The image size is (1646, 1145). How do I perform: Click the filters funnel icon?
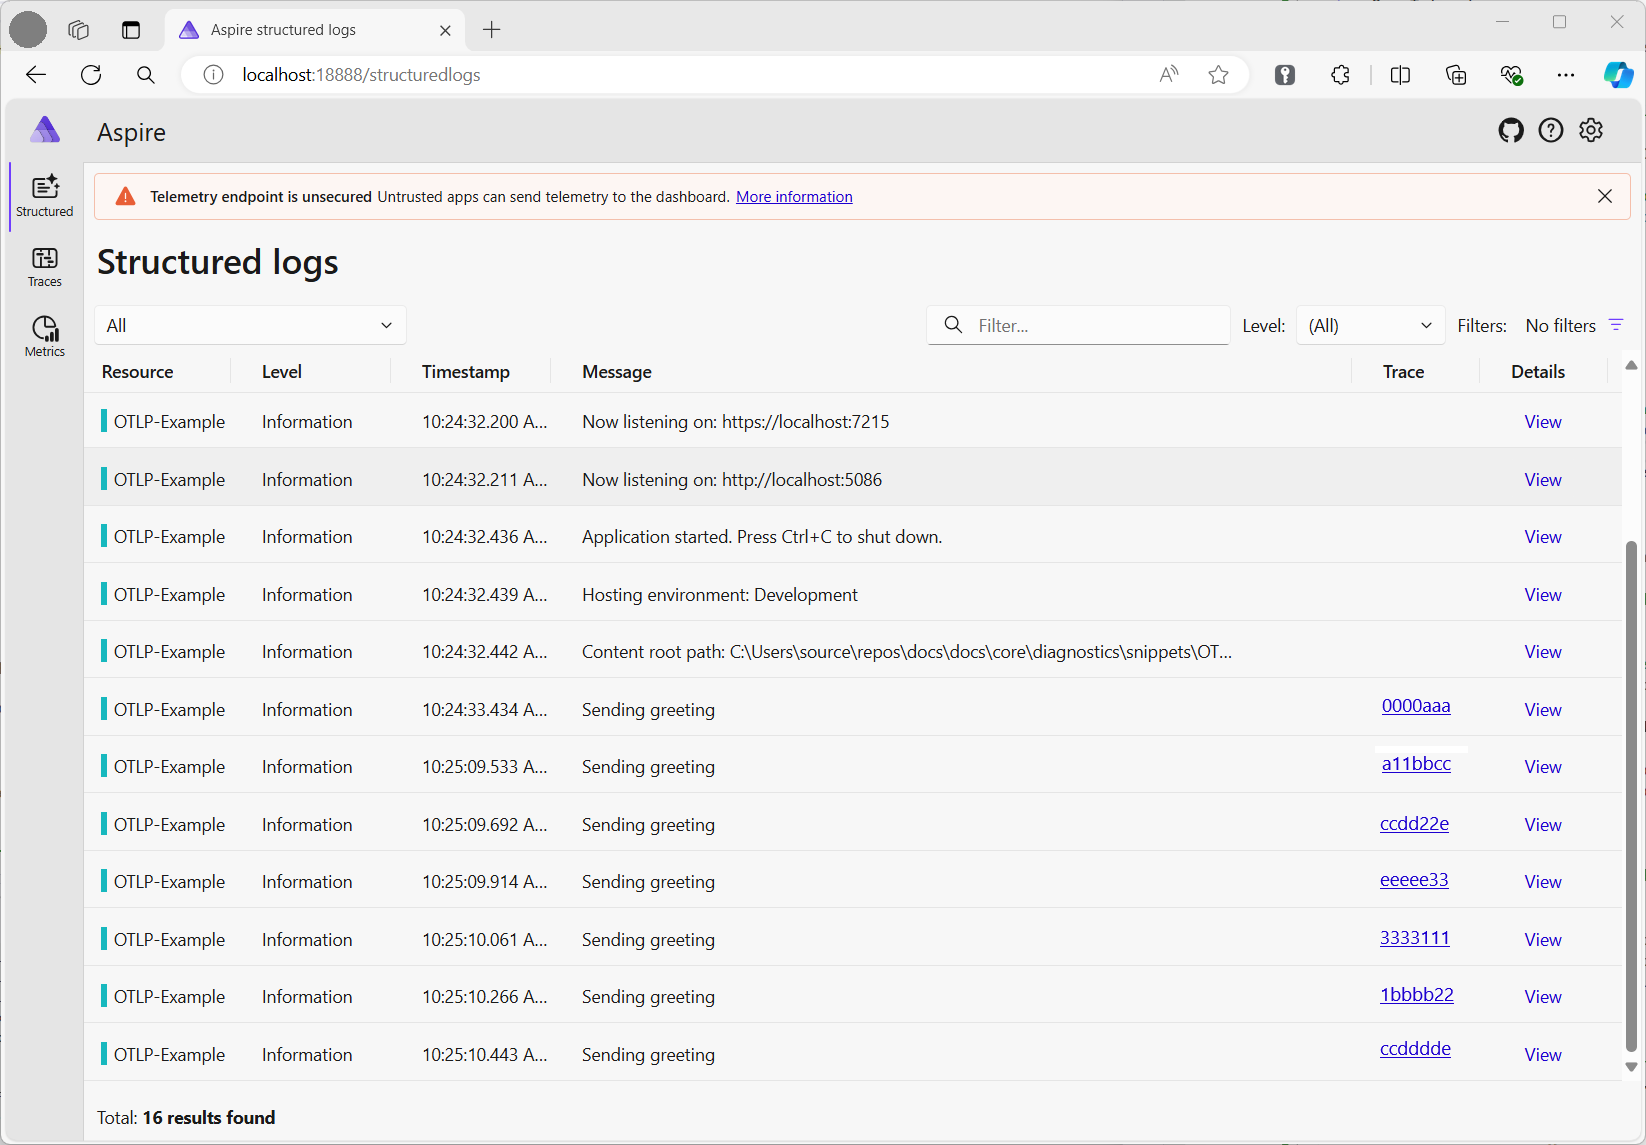click(1615, 325)
